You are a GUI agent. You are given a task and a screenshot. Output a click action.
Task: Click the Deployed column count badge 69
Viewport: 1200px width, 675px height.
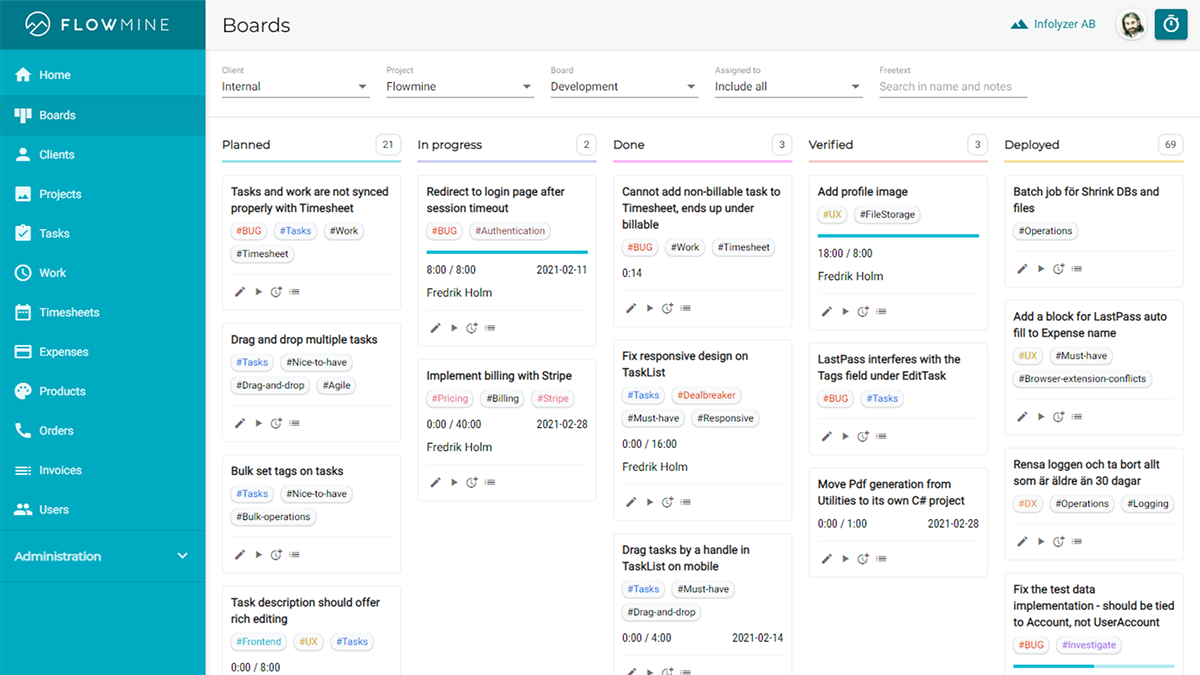click(1171, 145)
